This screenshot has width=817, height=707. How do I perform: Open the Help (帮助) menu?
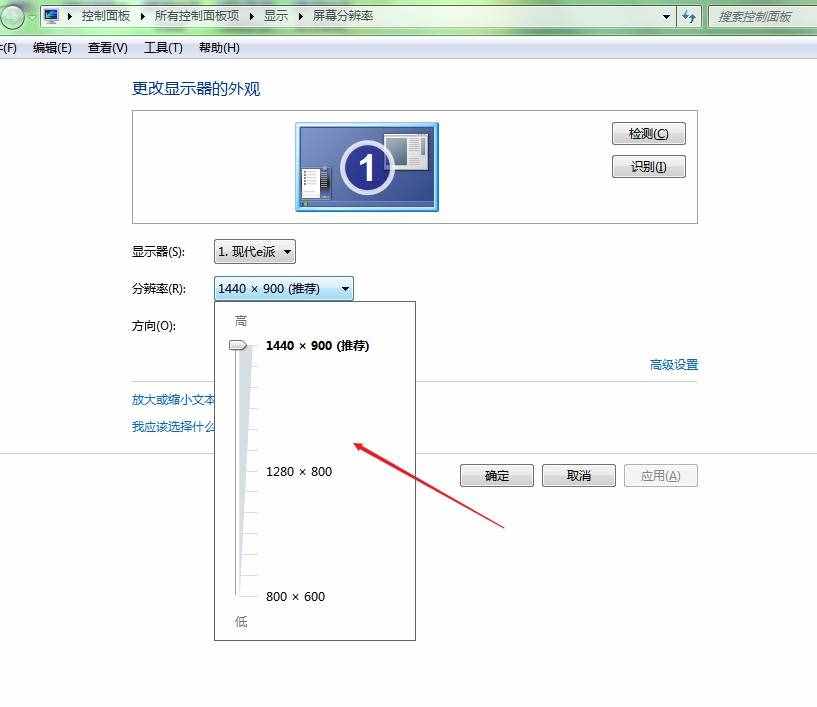point(219,48)
